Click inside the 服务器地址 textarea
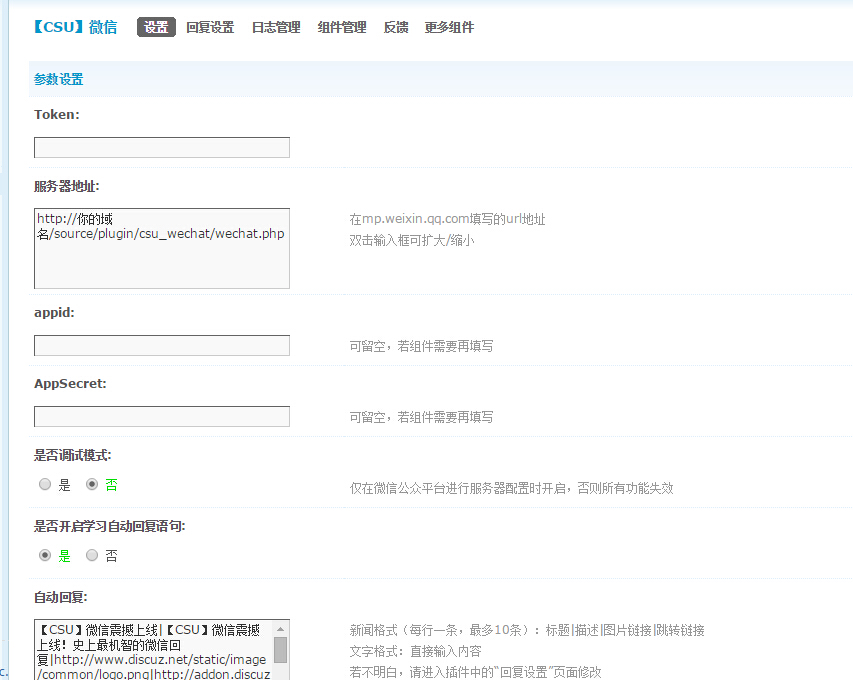The image size is (853, 680). pos(162,249)
